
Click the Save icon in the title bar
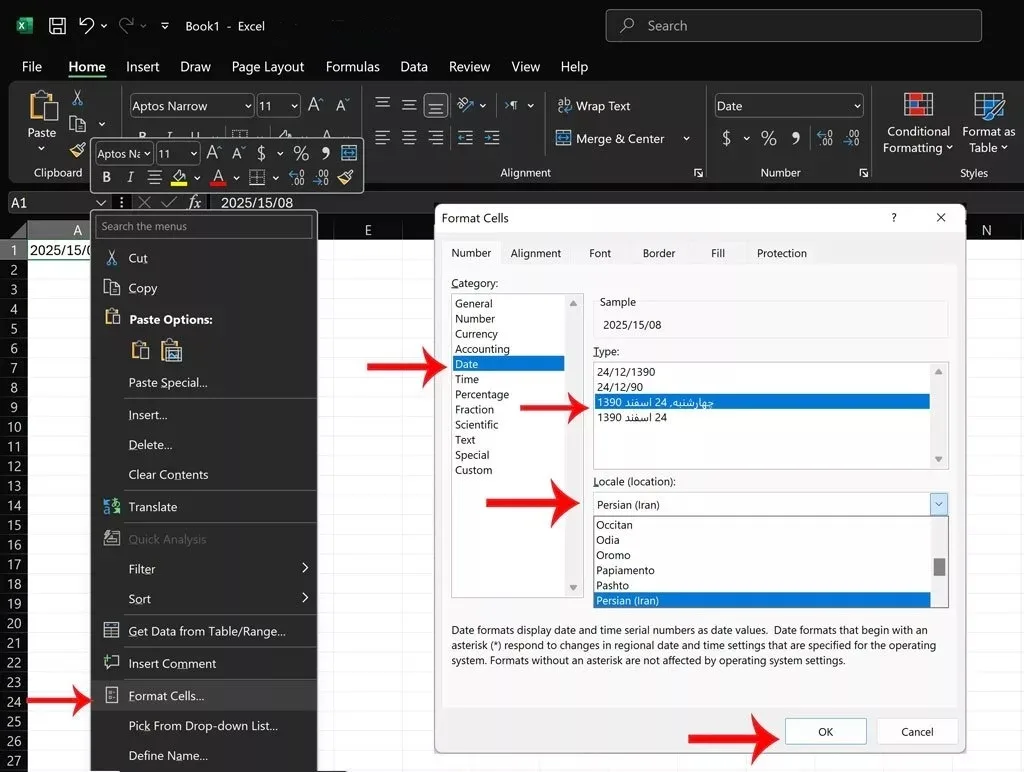pyautogui.click(x=57, y=26)
